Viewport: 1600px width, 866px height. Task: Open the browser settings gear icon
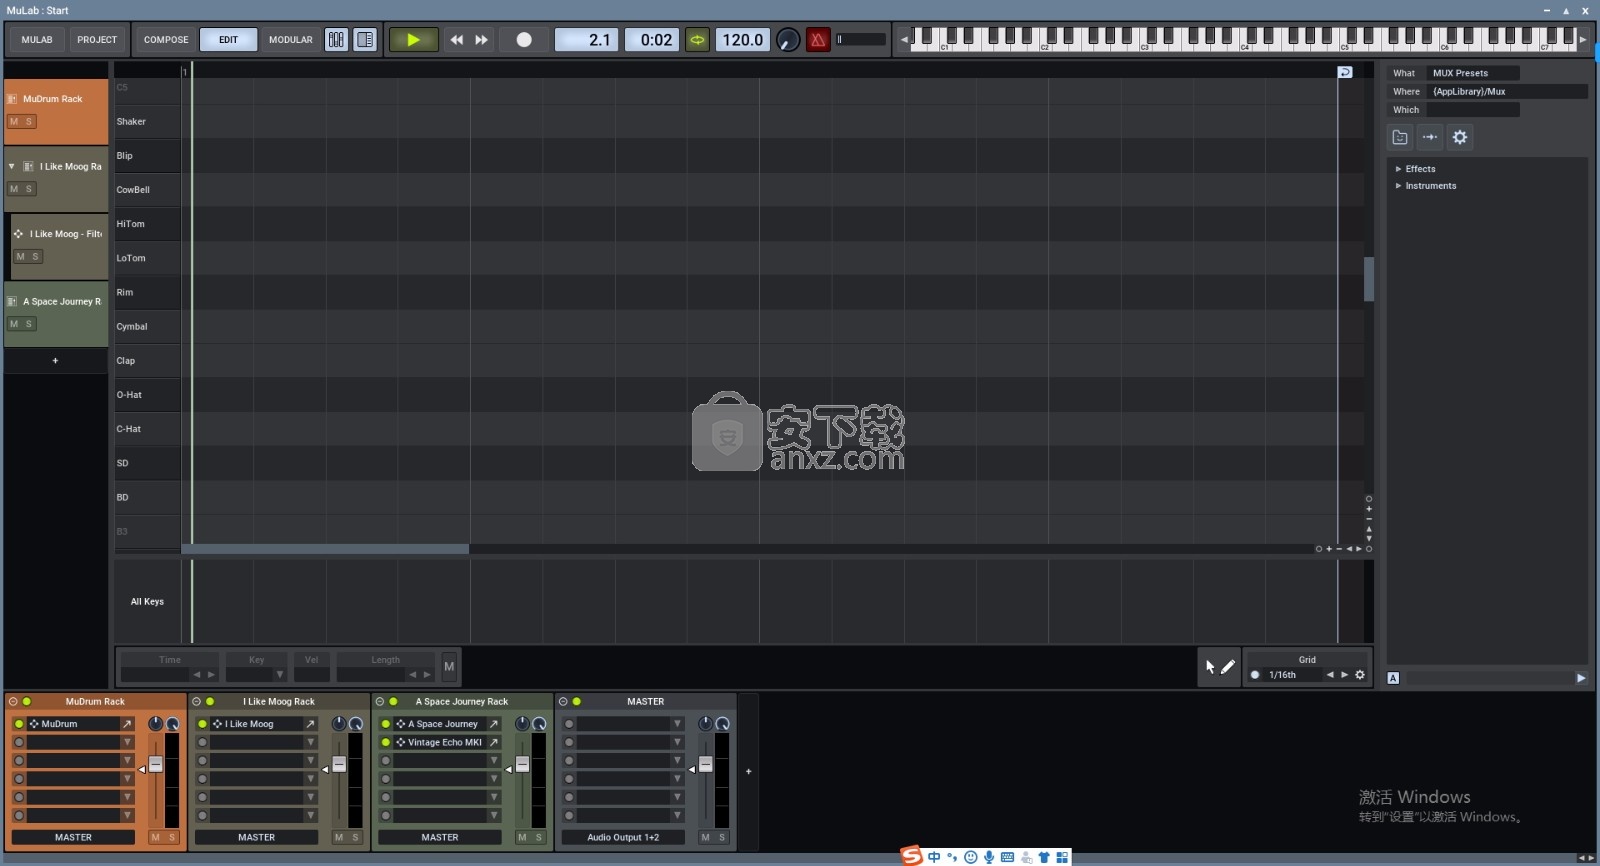click(x=1460, y=137)
